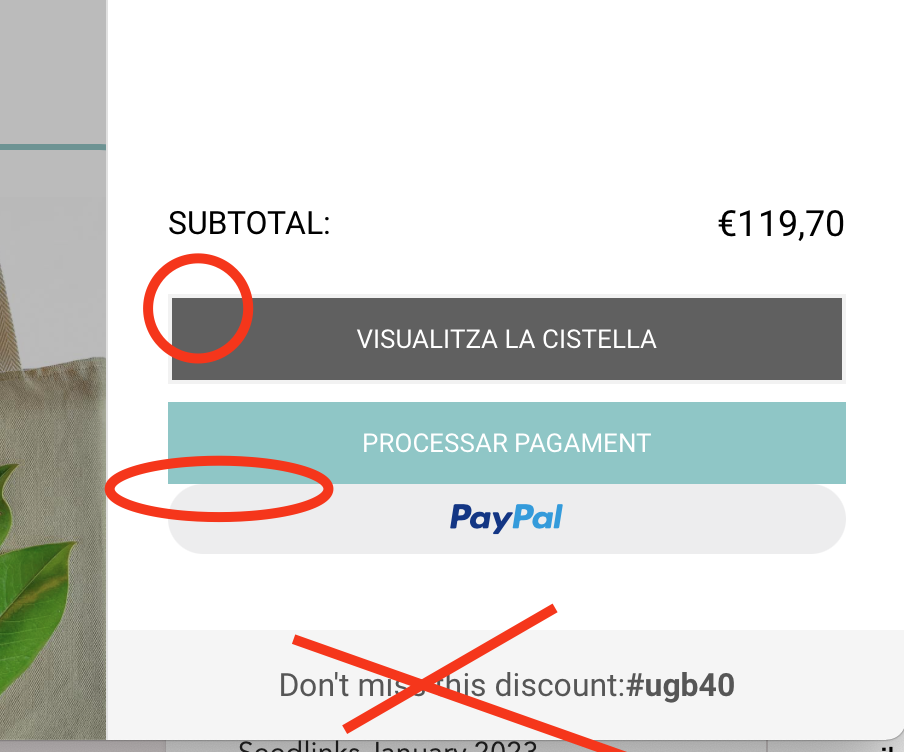The height and width of the screenshot is (752, 904).
Task: Click the PayPal logo
Action: click(506, 518)
